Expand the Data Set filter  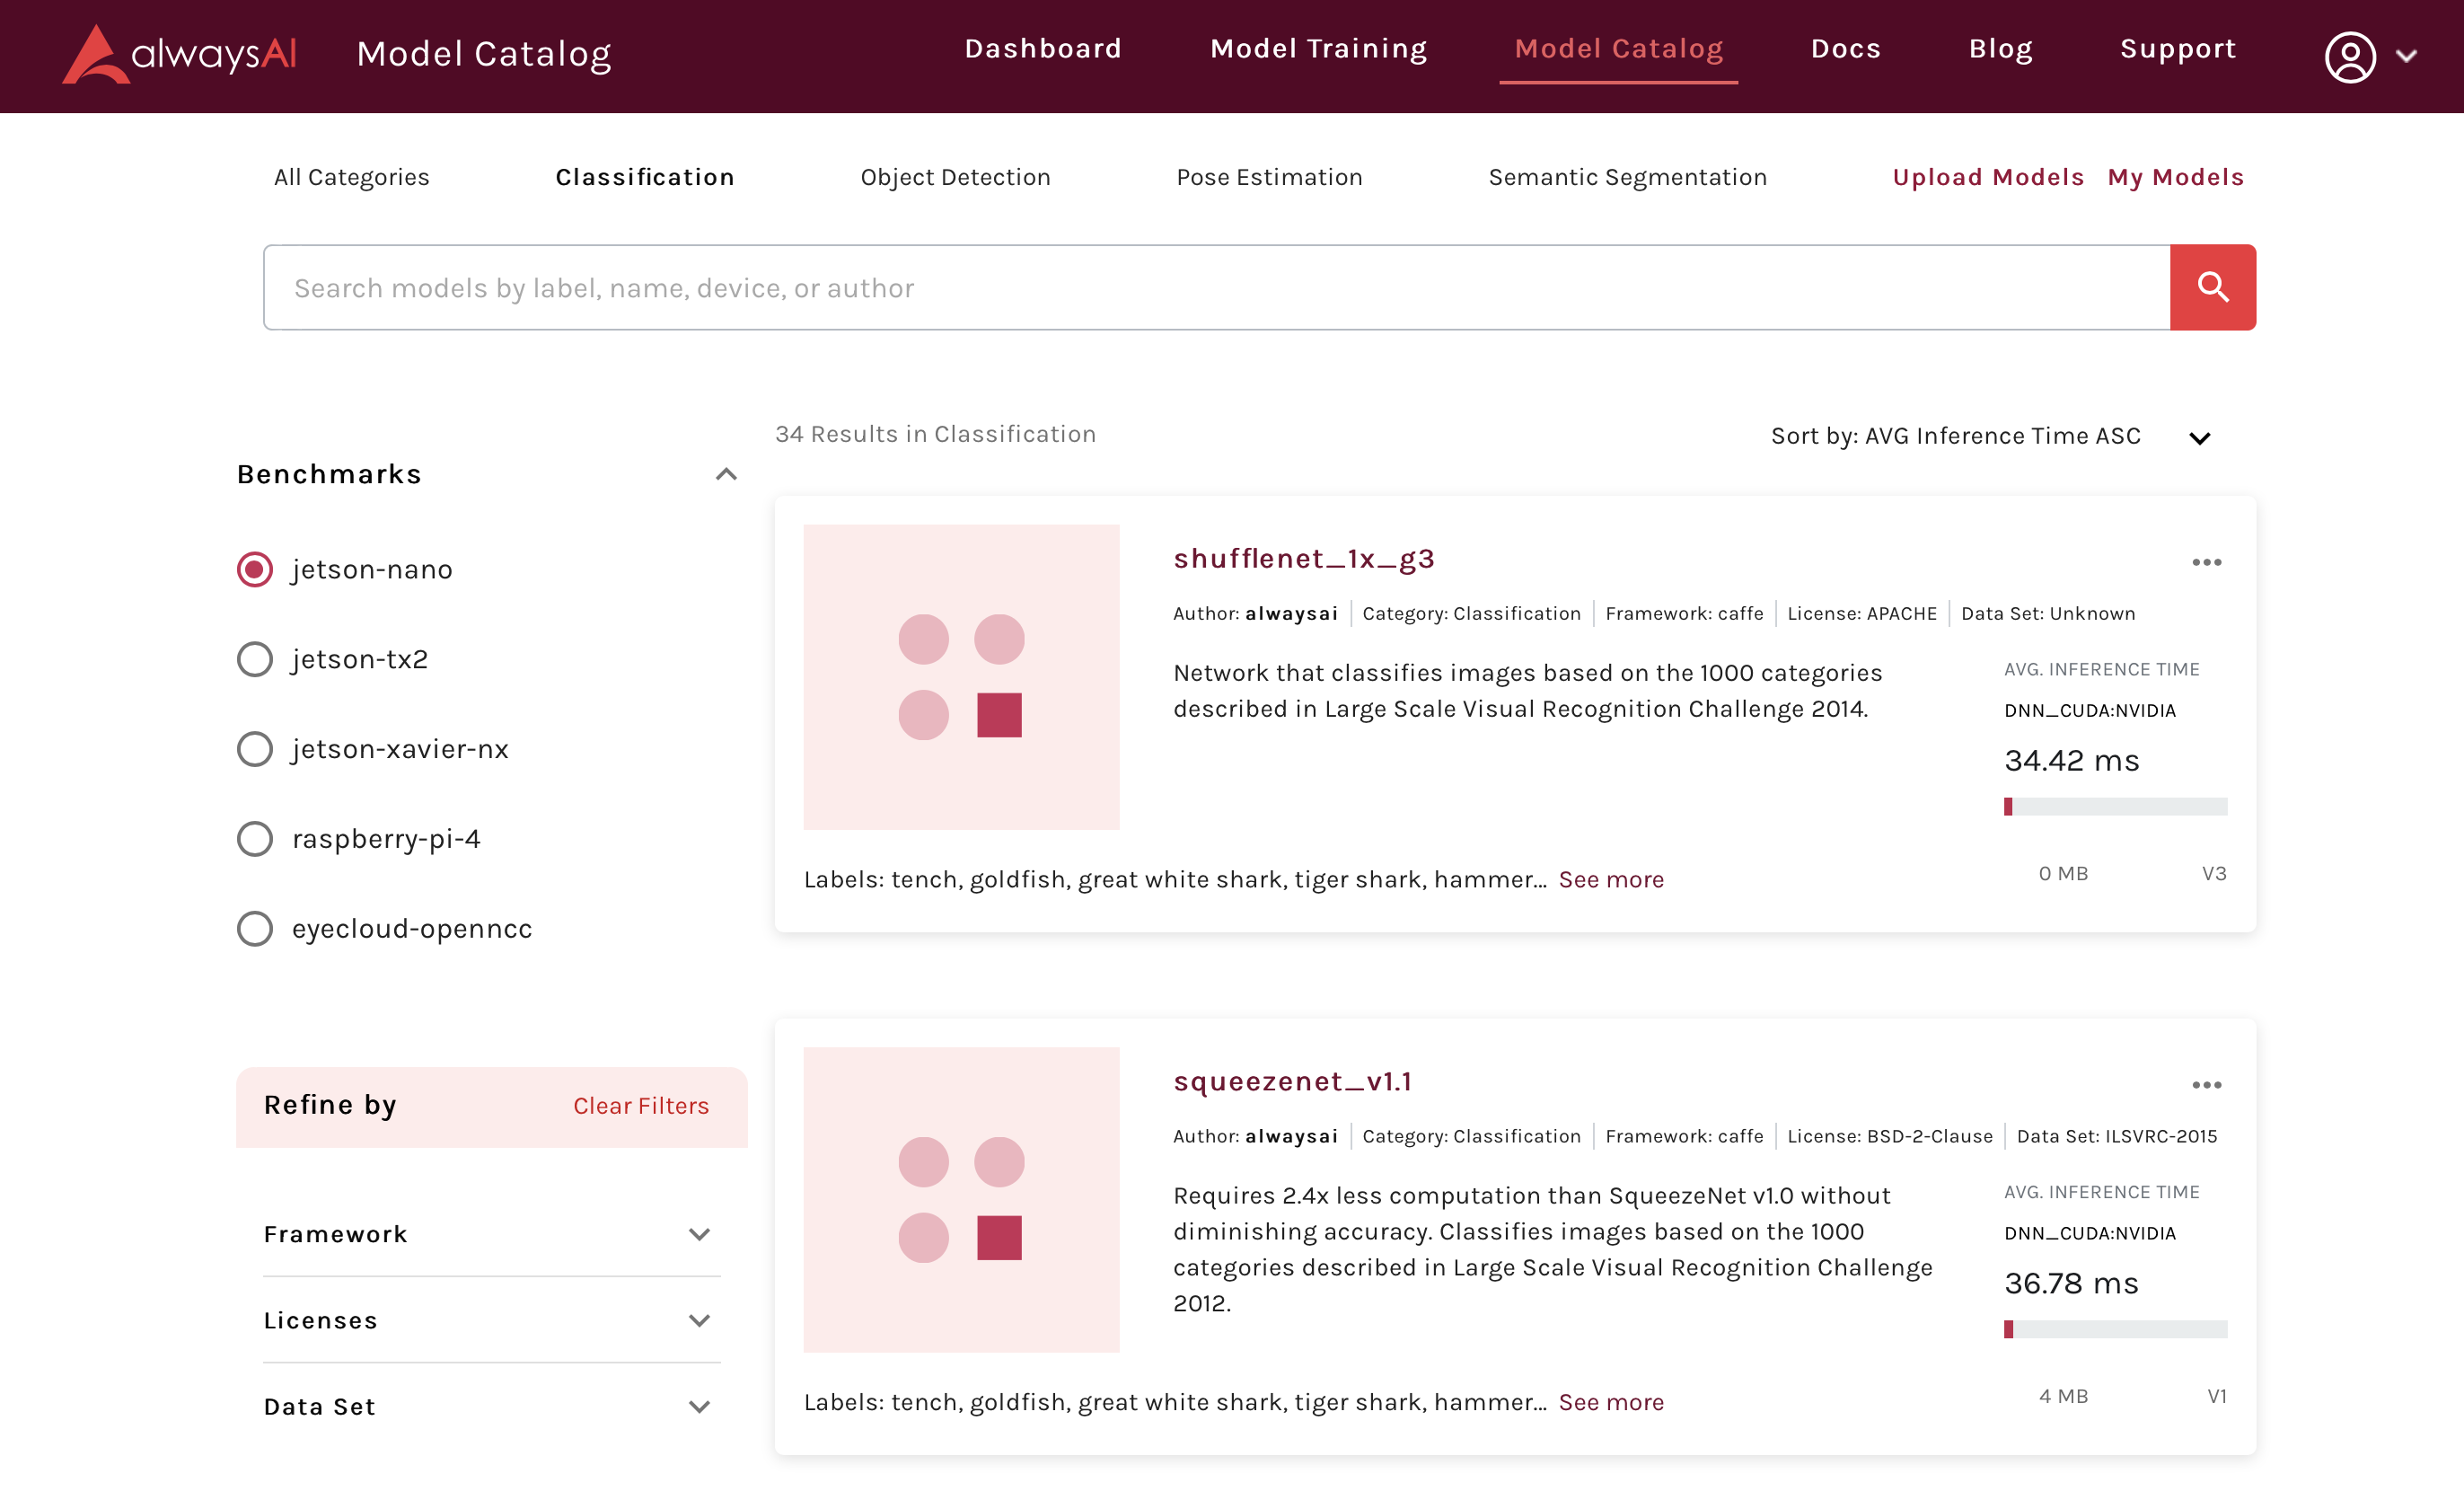click(699, 1406)
